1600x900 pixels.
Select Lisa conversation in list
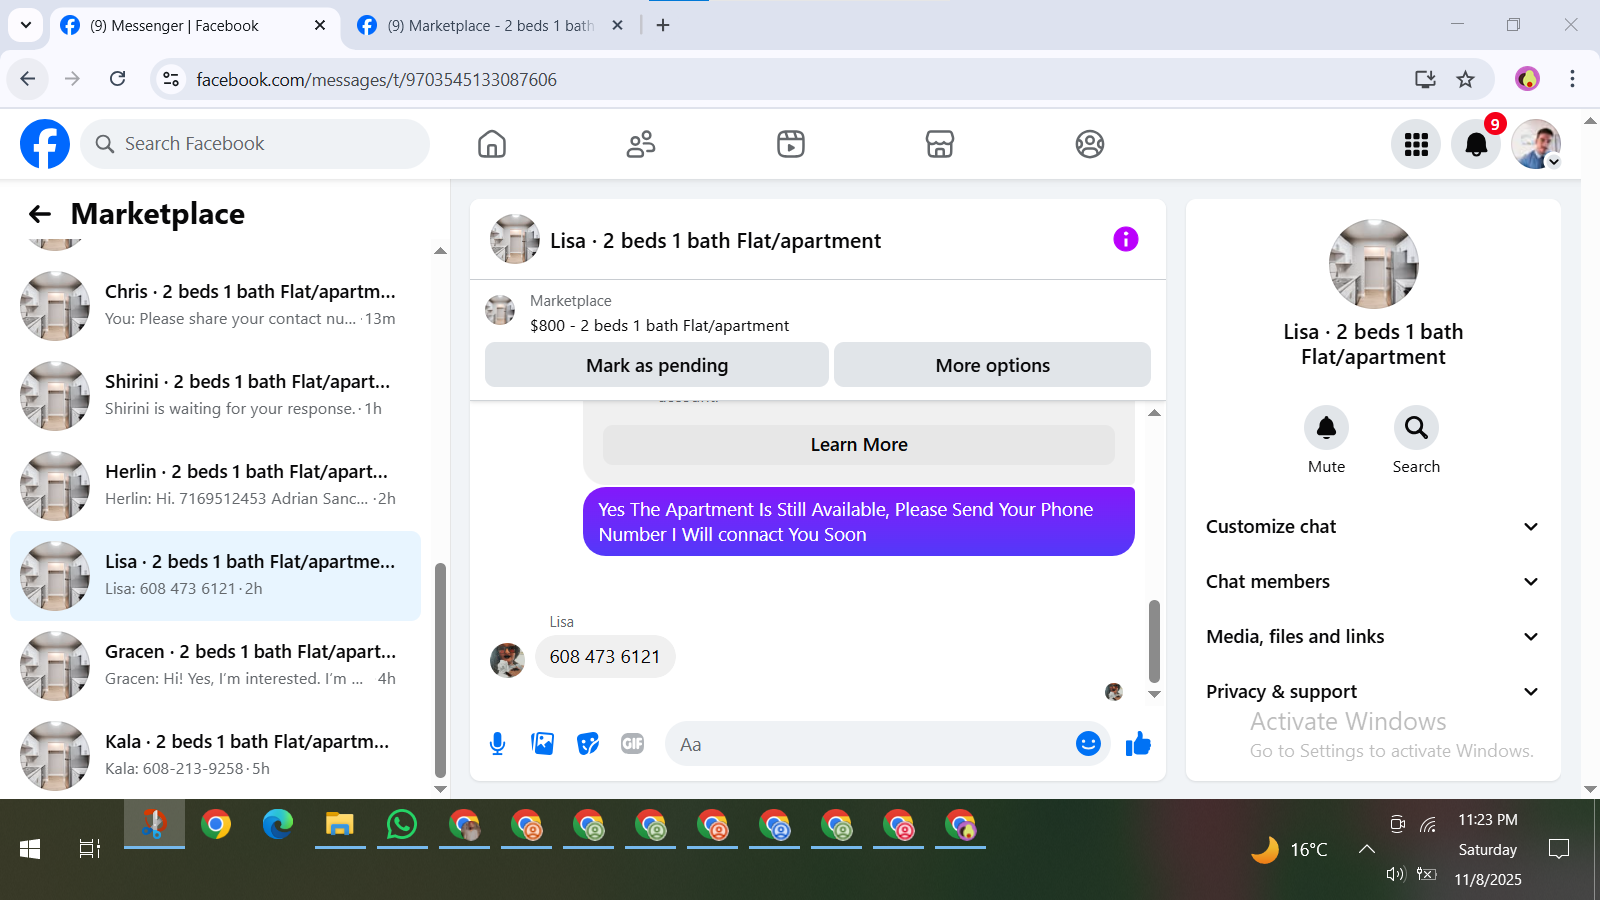[215, 576]
